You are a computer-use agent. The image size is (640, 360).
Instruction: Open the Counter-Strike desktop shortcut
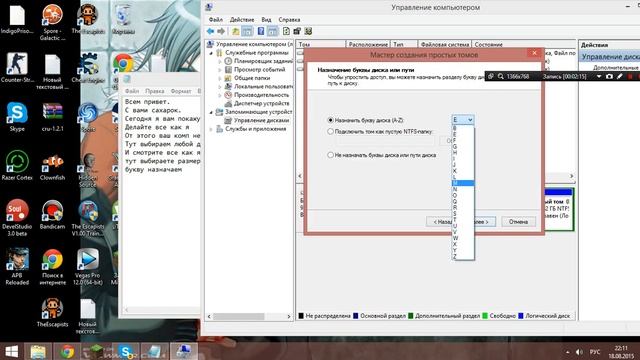[x=17, y=67]
